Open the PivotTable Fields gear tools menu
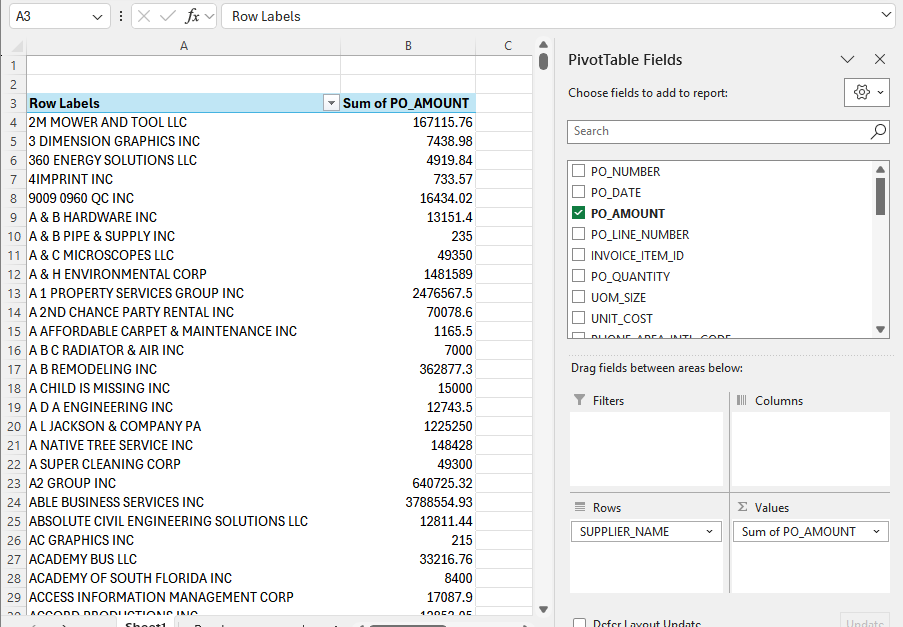This screenshot has height=627, width=903. coord(866,92)
